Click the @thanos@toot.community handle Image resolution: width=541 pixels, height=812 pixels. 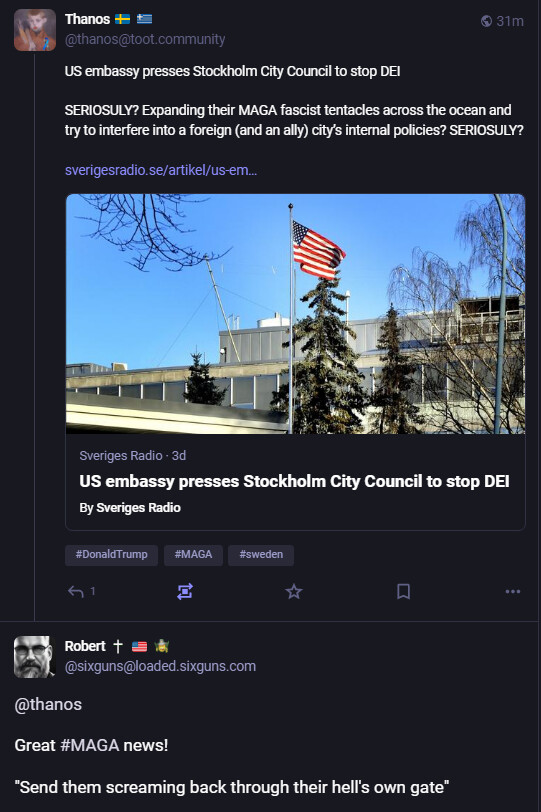(x=144, y=39)
